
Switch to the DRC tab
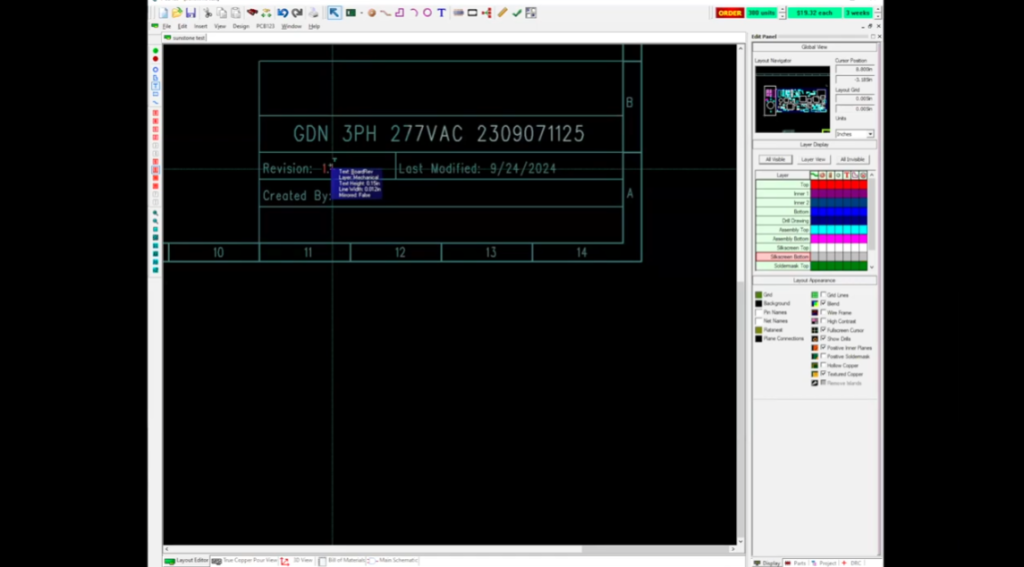852,563
